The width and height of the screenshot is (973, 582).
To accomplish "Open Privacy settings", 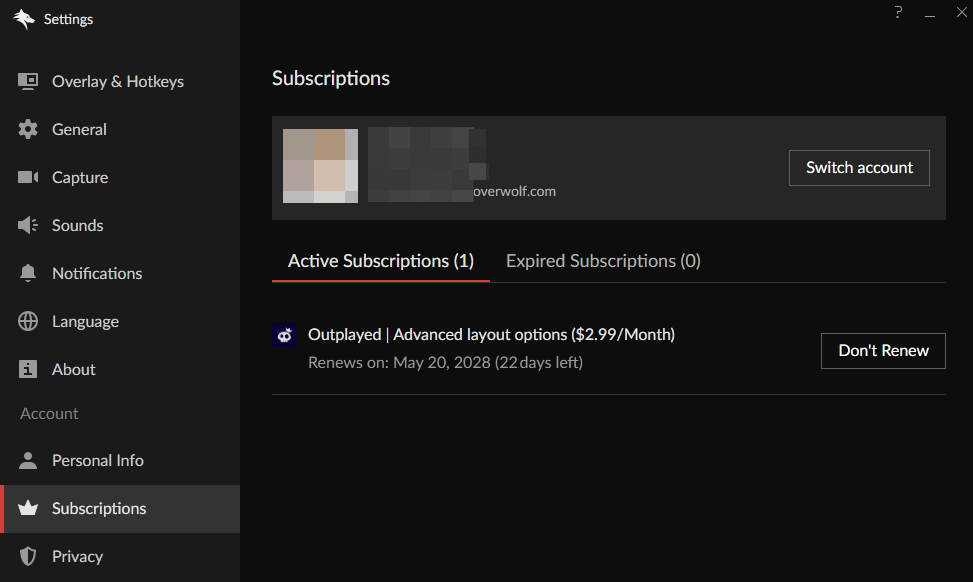I will (120, 556).
